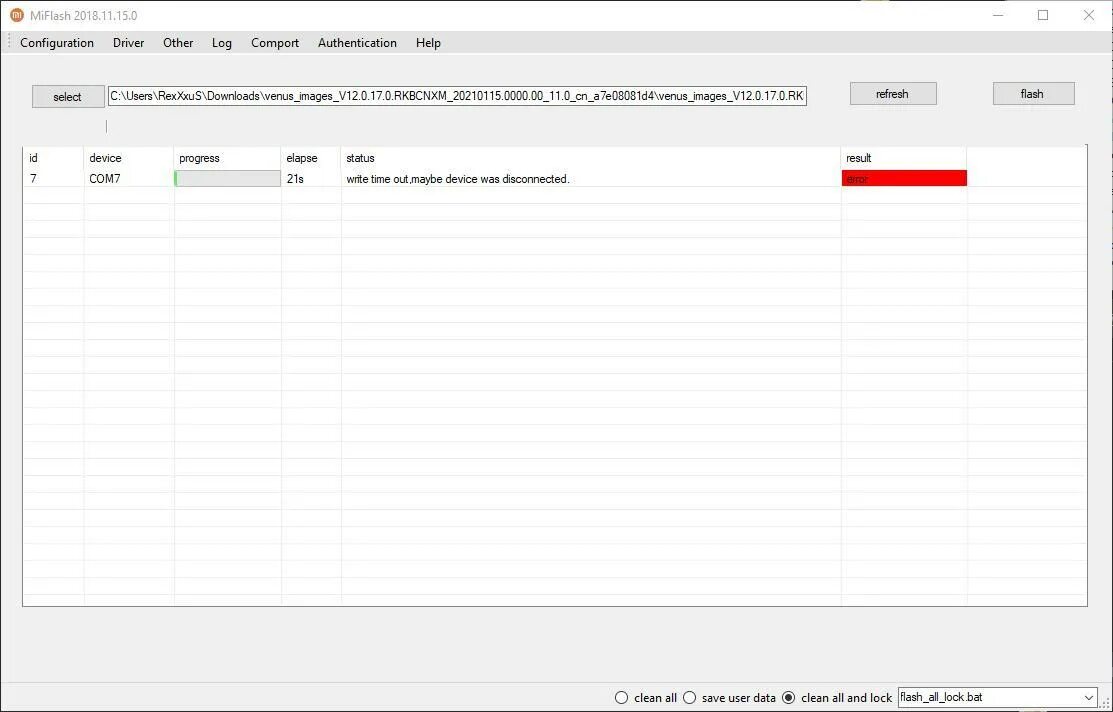Open the Other menu

point(178,43)
